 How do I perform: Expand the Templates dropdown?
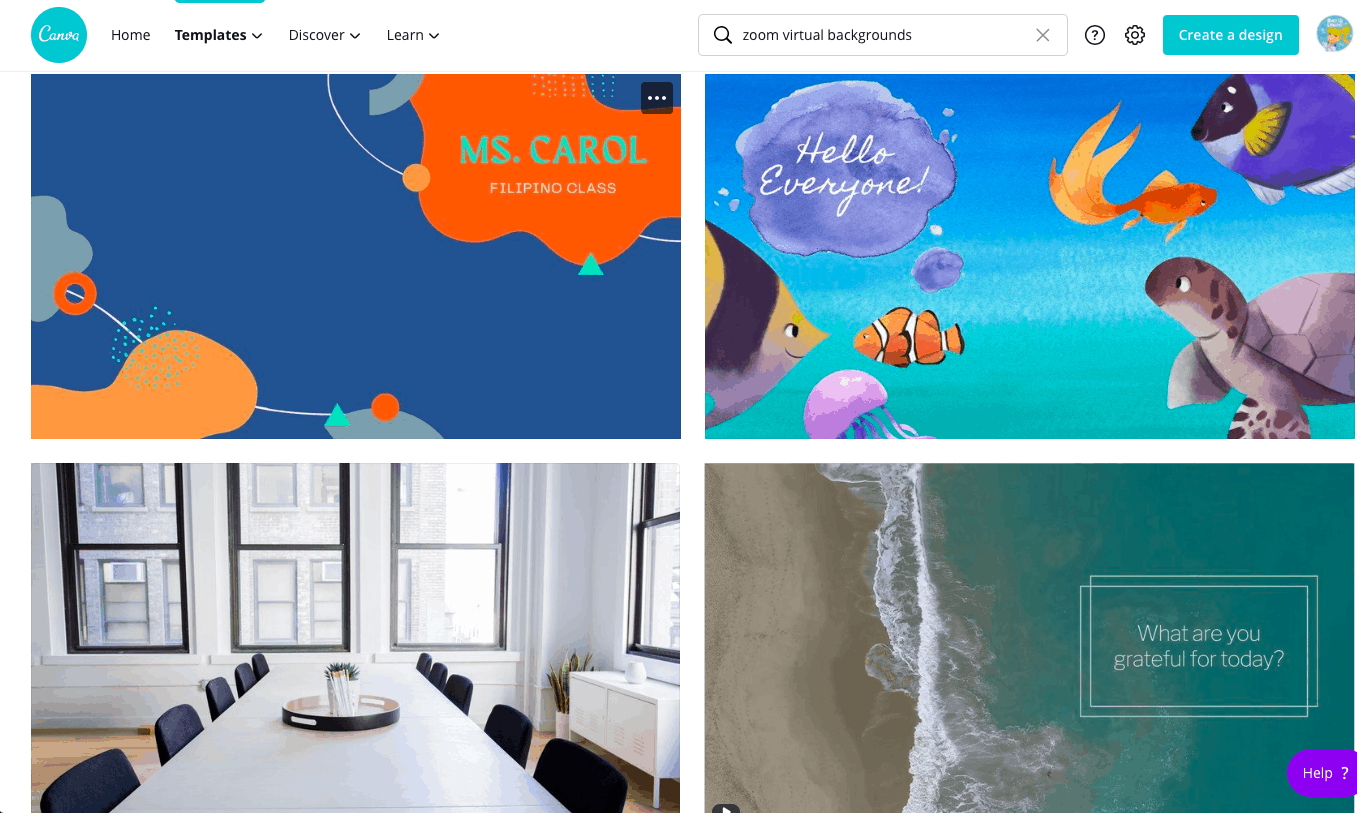pyautogui.click(x=218, y=35)
